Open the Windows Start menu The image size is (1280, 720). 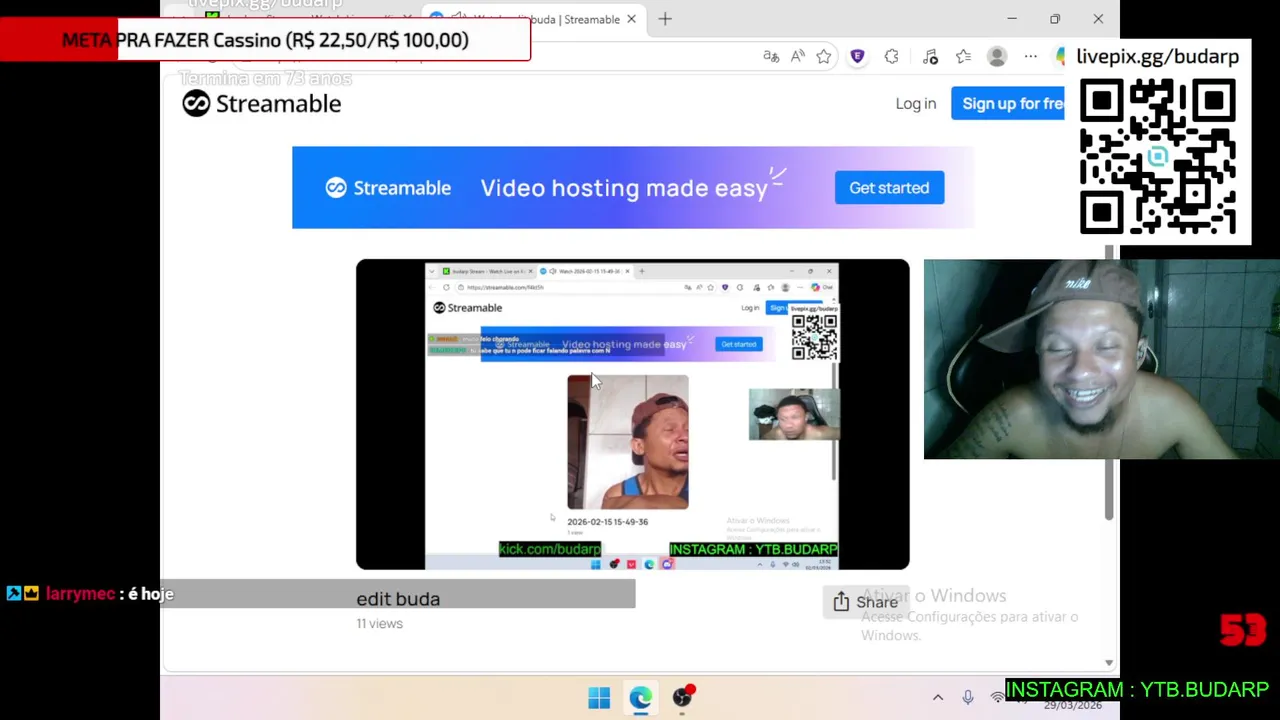point(599,698)
